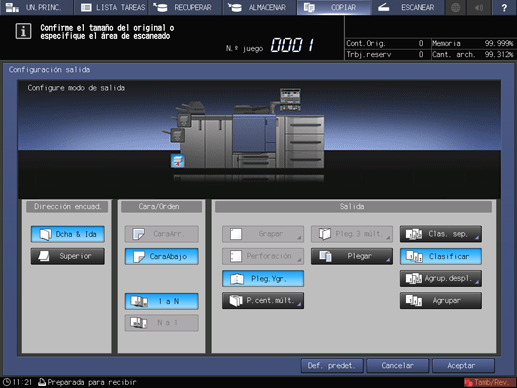
Task: Switch to the ESCANEAR tab
Action: coord(407,7)
